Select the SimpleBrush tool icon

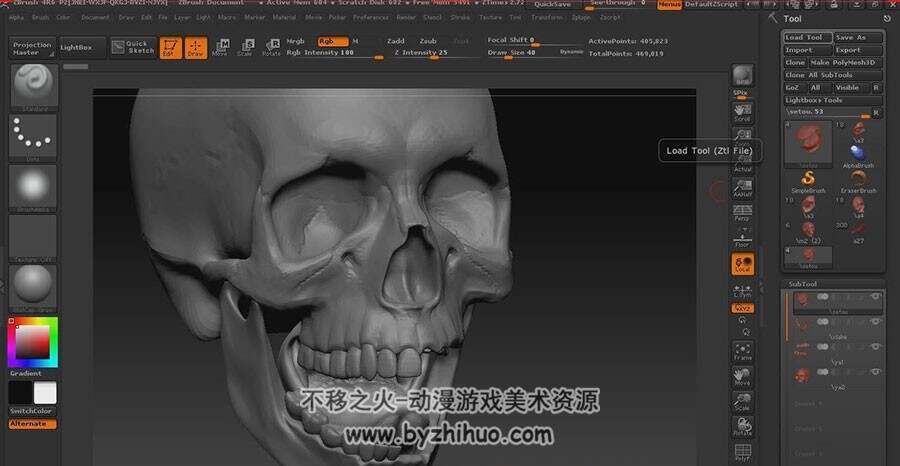(808, 181)
